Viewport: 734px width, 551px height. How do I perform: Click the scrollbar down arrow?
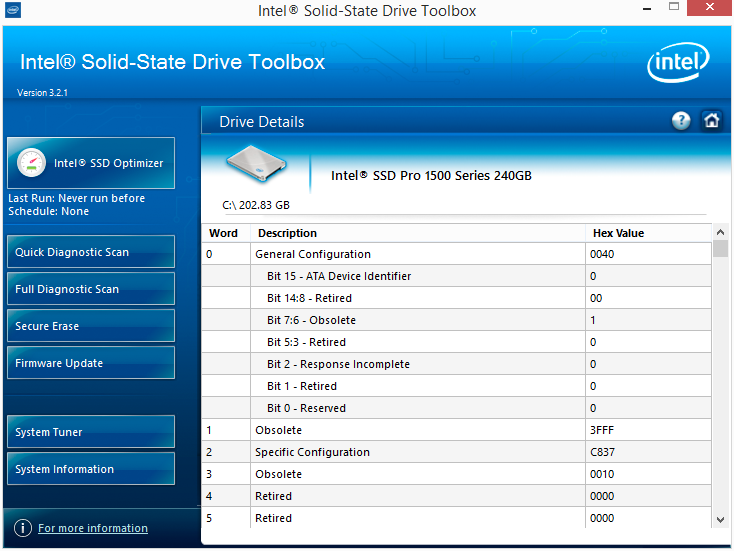[720, 520]
